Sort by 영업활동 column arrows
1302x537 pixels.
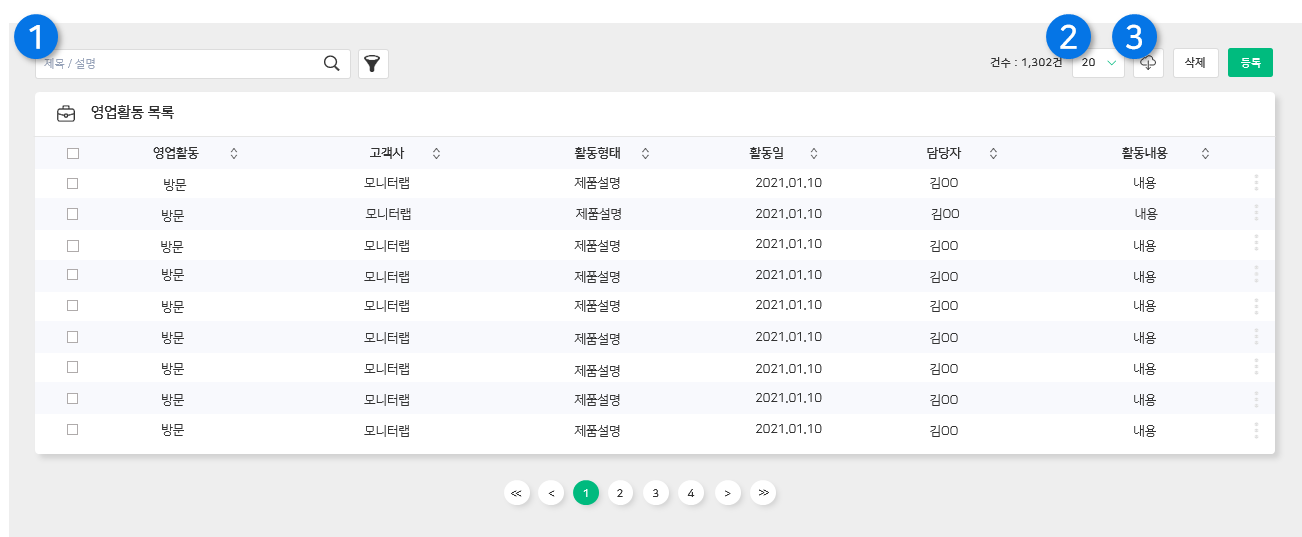click(x=234, y=153)
